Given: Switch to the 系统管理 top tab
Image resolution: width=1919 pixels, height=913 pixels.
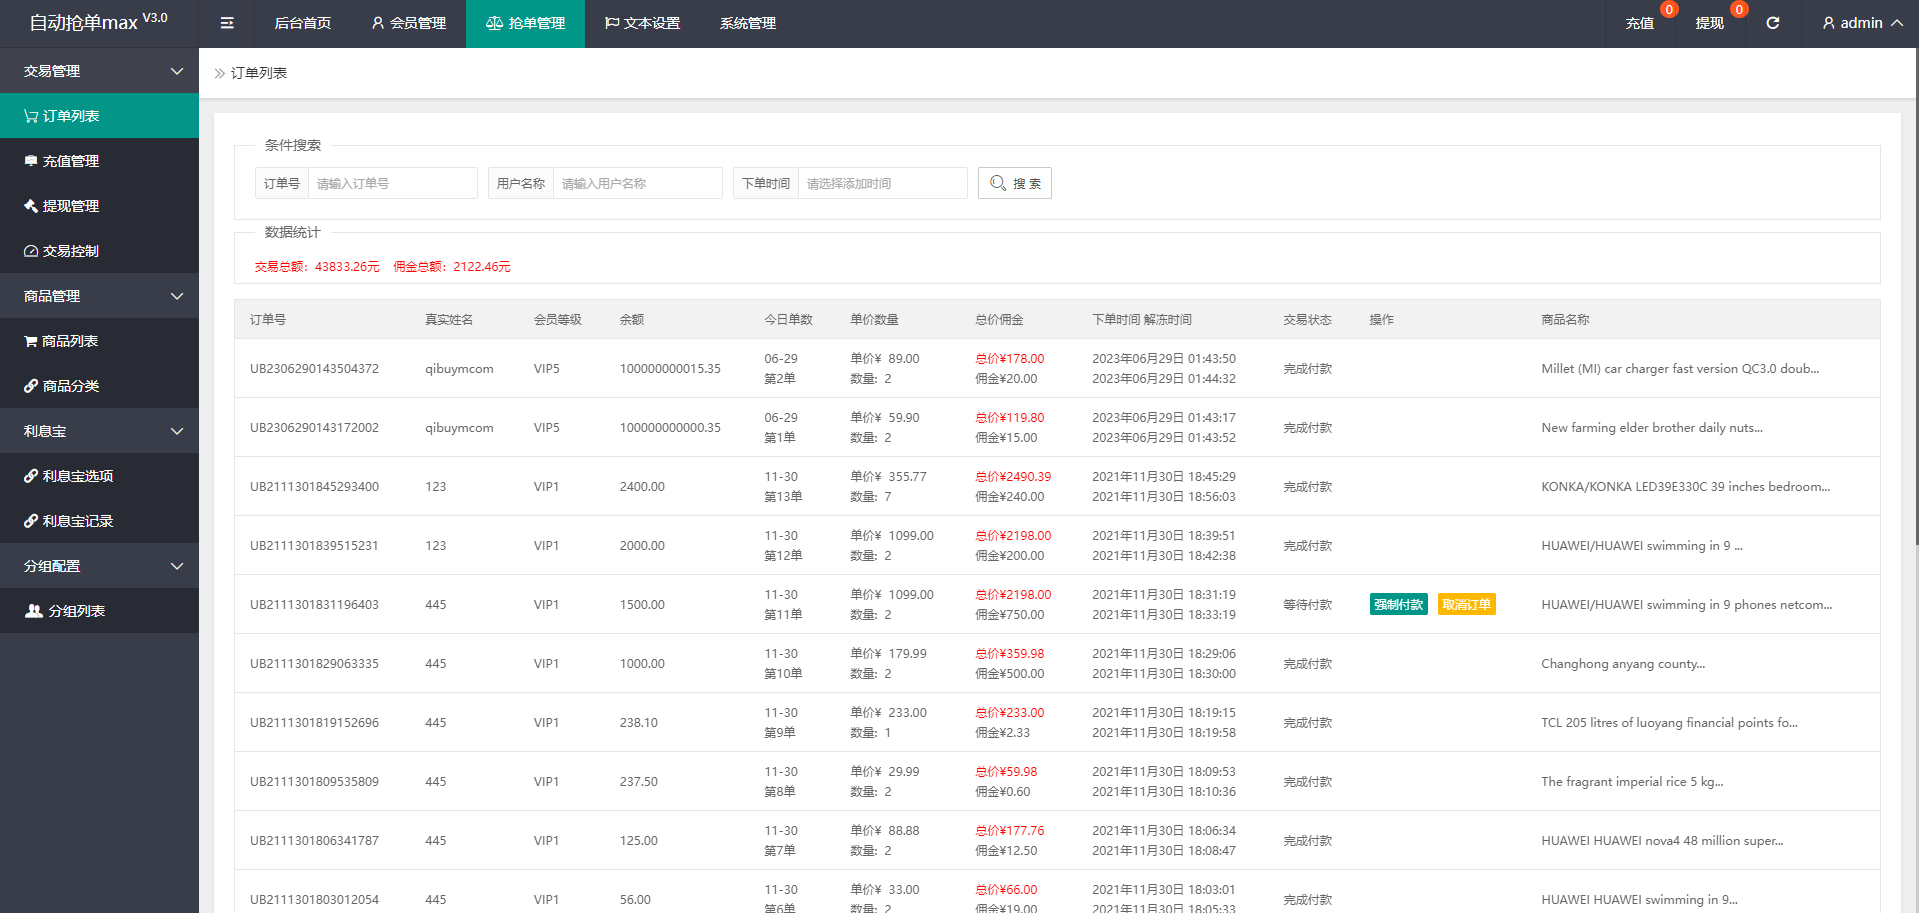Looking at the screenshot, I should coord(747,23).
